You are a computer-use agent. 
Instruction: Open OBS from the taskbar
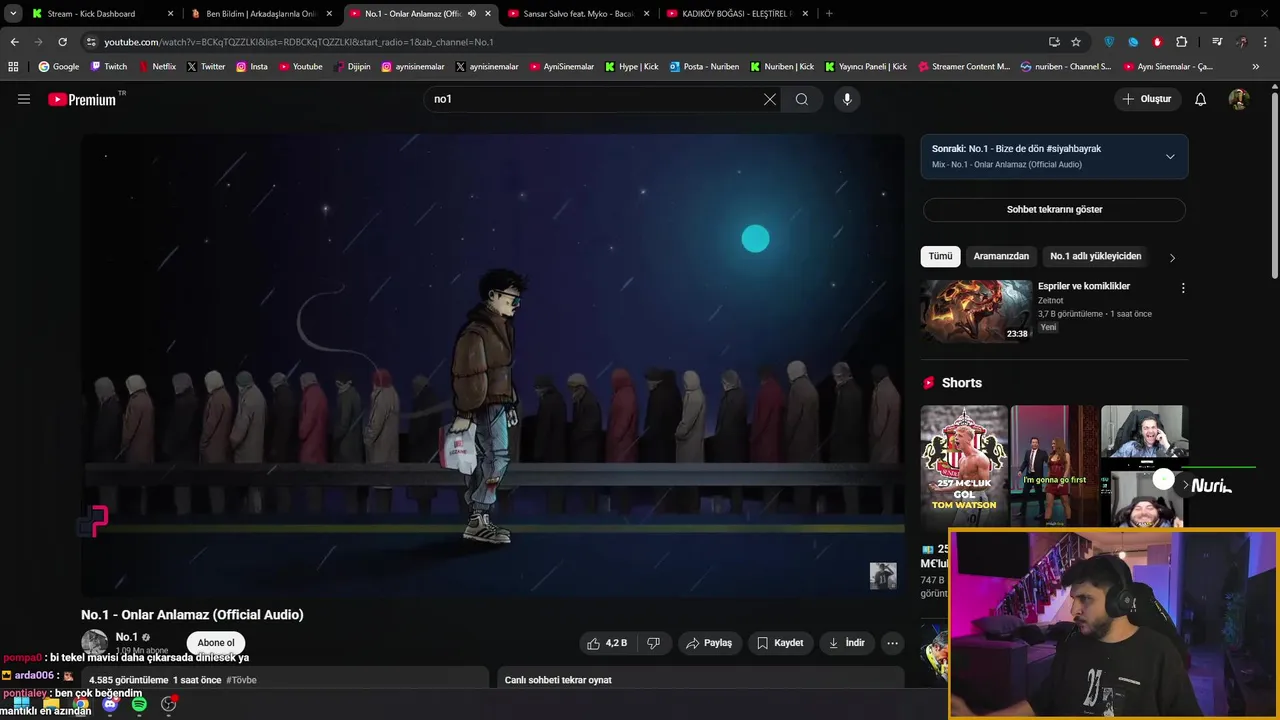(169, 704)
